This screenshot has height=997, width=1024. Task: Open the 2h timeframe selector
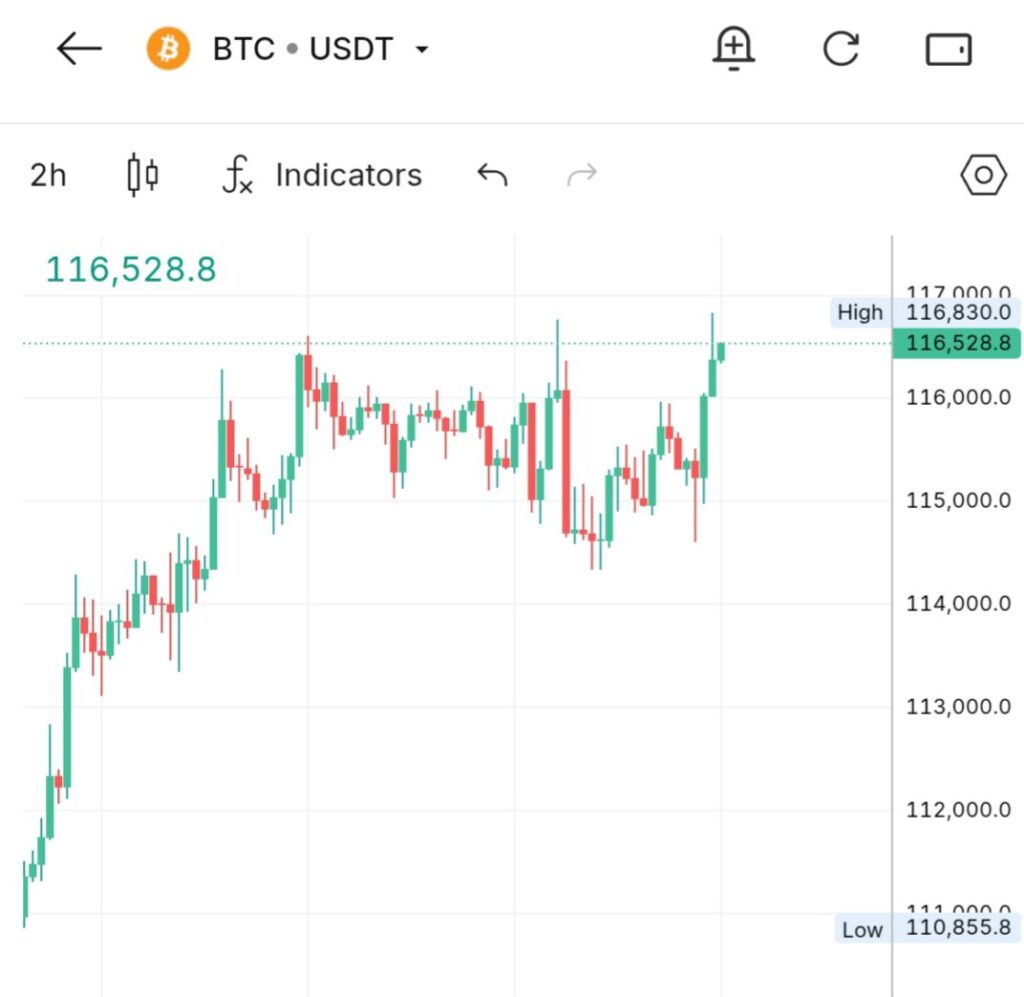(x=48, y=175)
